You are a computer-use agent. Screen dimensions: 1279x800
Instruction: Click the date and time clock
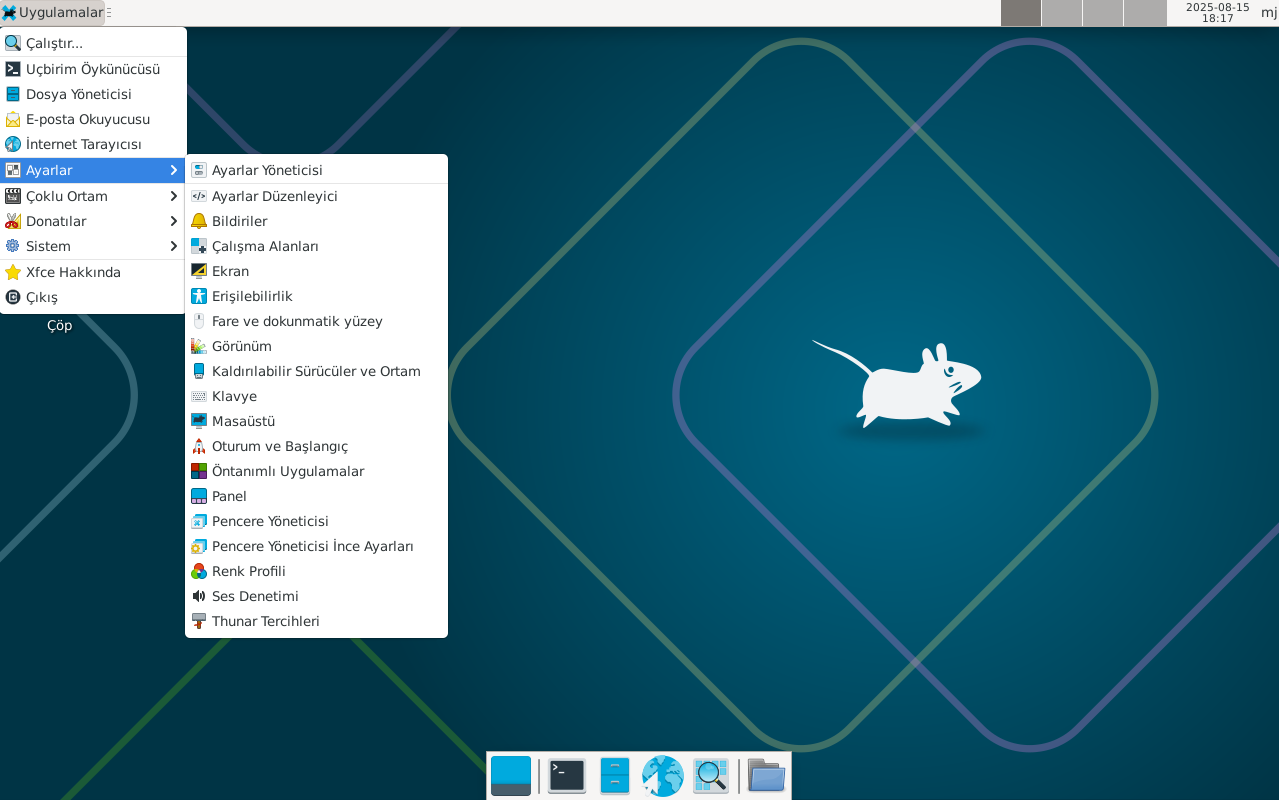(x=1217, y=13)
